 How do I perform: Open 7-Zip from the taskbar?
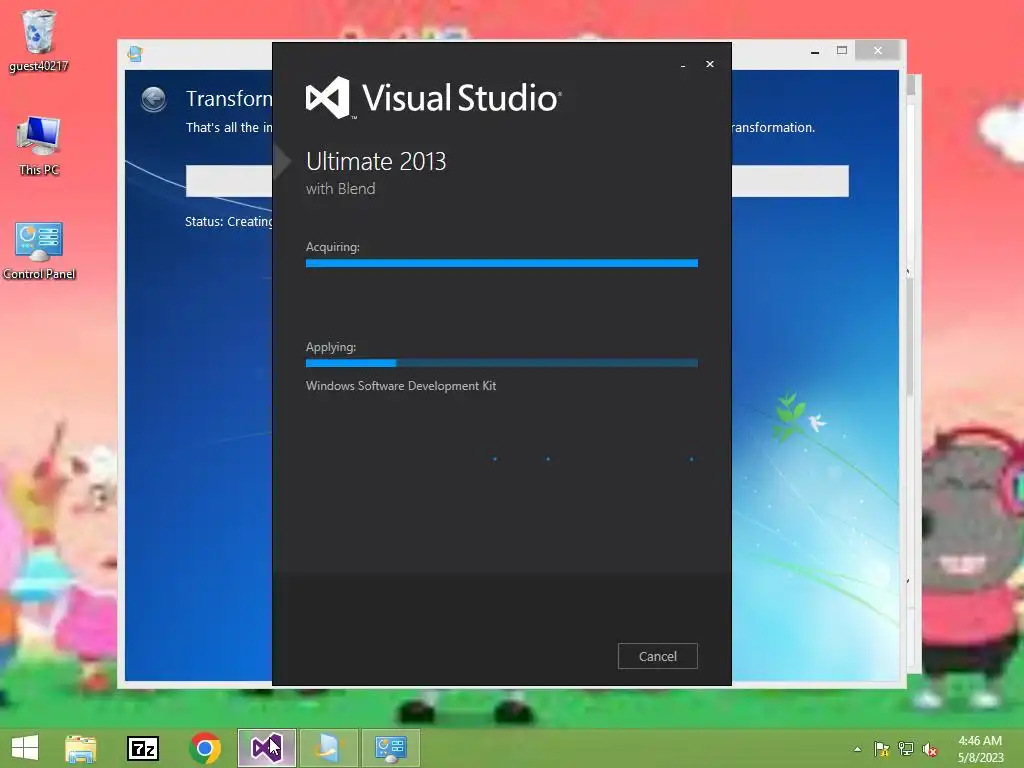click(x=143, y=748)
